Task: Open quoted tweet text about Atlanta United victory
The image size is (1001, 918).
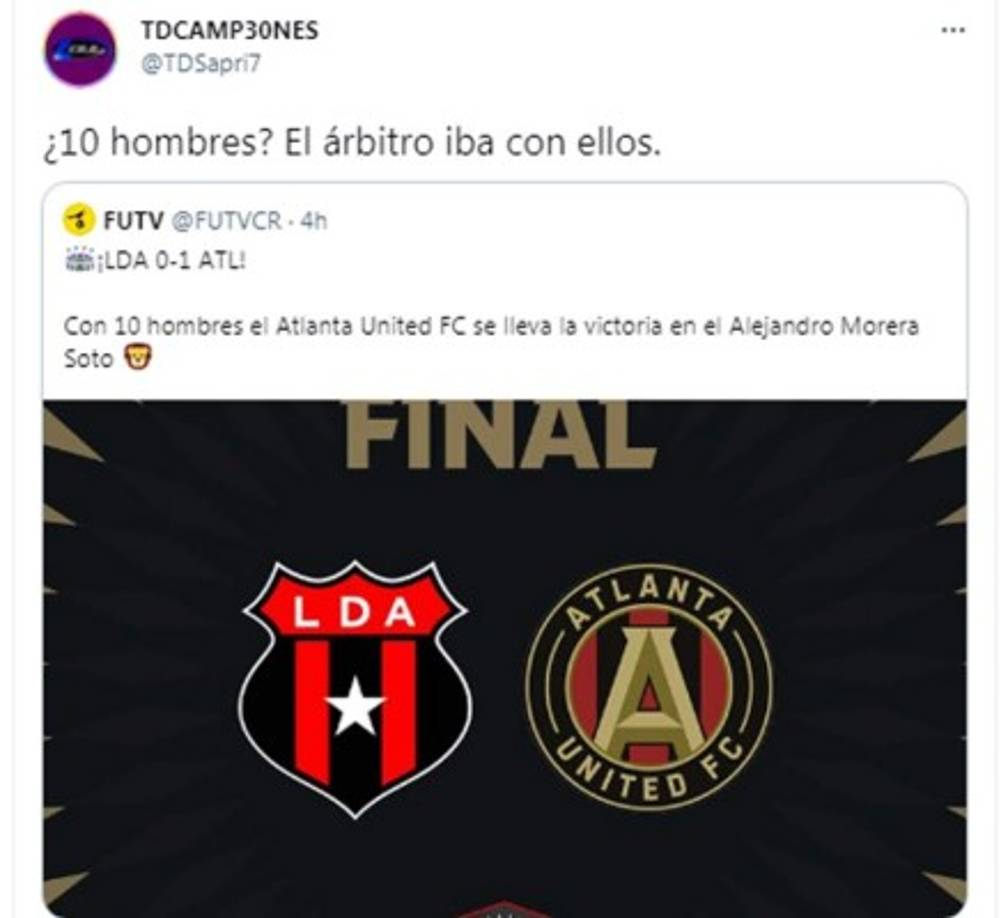Action: 491,342
